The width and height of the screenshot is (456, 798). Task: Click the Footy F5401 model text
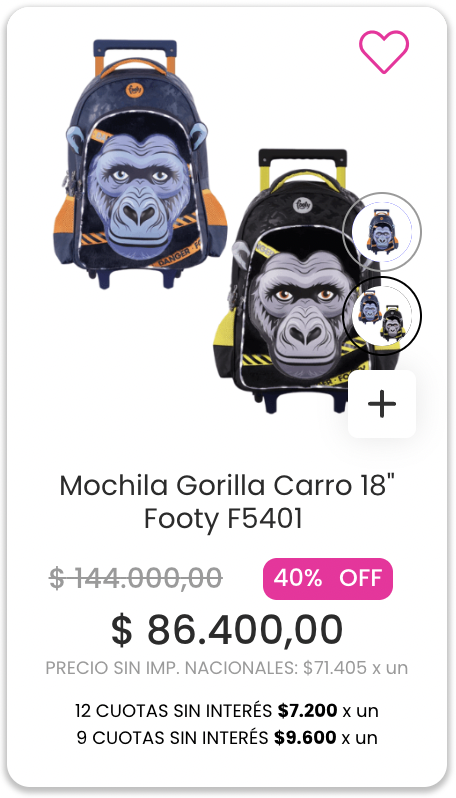tap(223, 519)
